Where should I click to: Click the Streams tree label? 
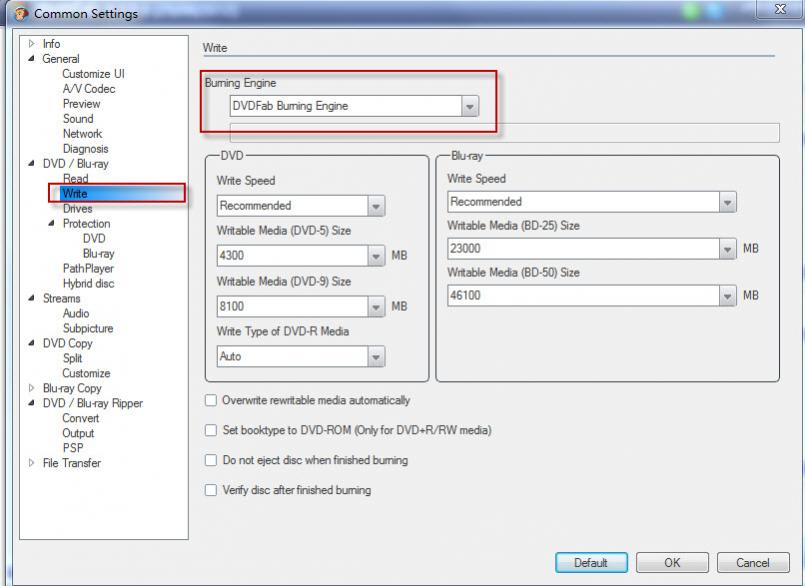pyautogui.click(x=62, y=298)
